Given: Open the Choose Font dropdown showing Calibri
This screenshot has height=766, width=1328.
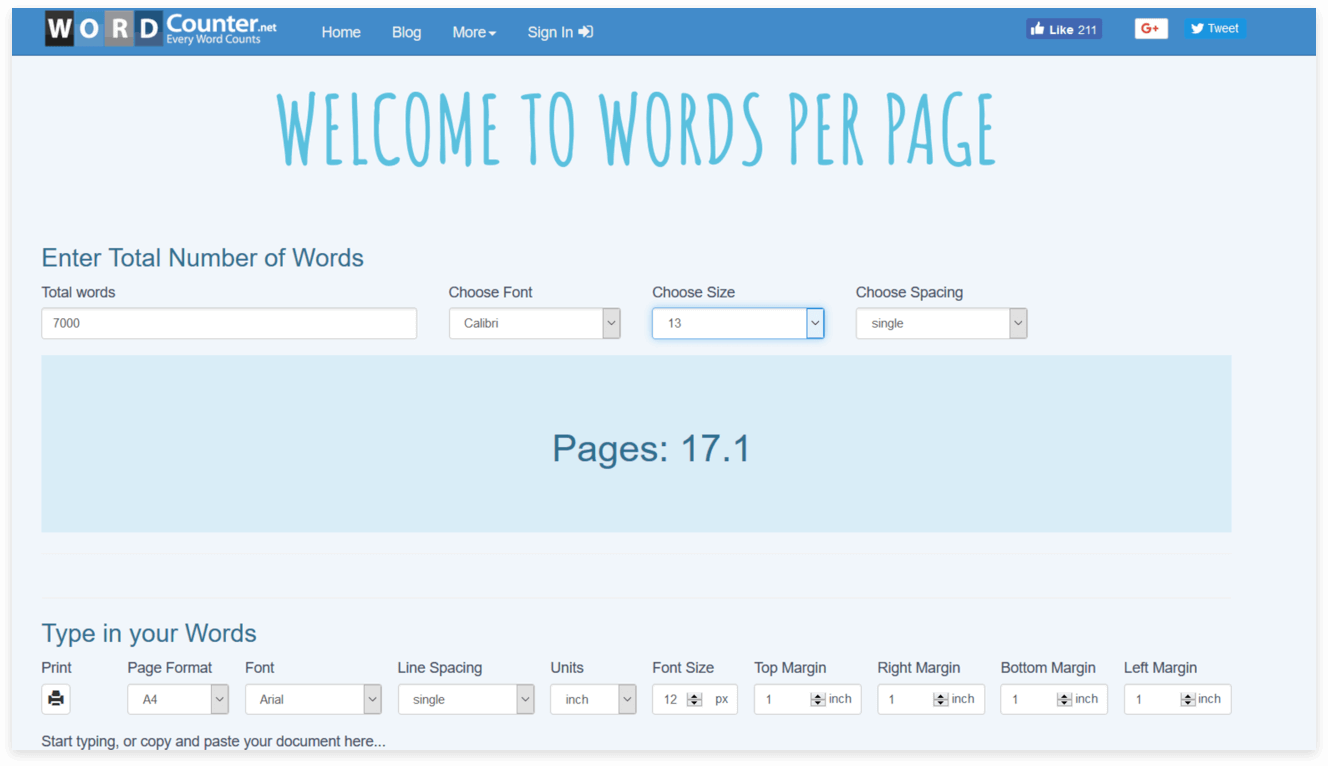Looking at the screenshot, I should (x=534, y=323).
